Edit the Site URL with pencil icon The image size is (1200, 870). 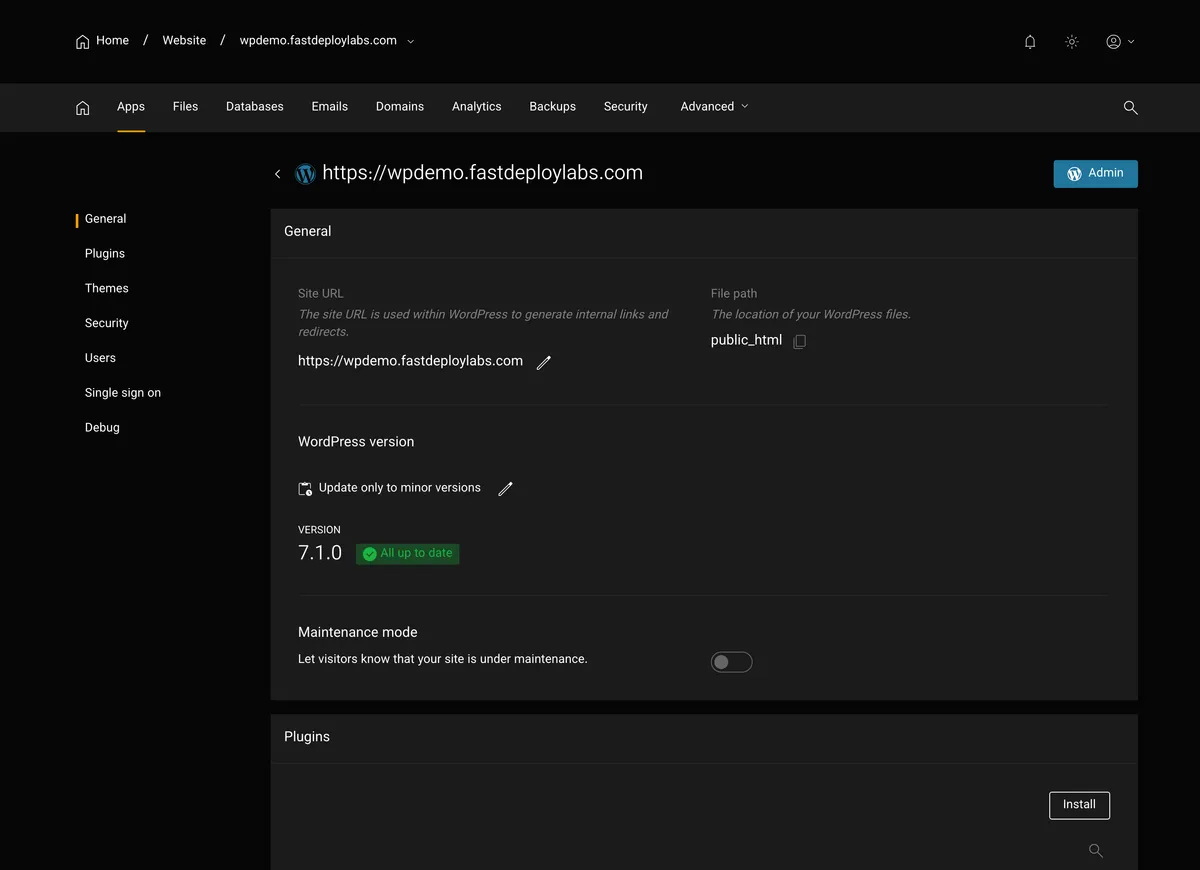[x=544, y=363]
